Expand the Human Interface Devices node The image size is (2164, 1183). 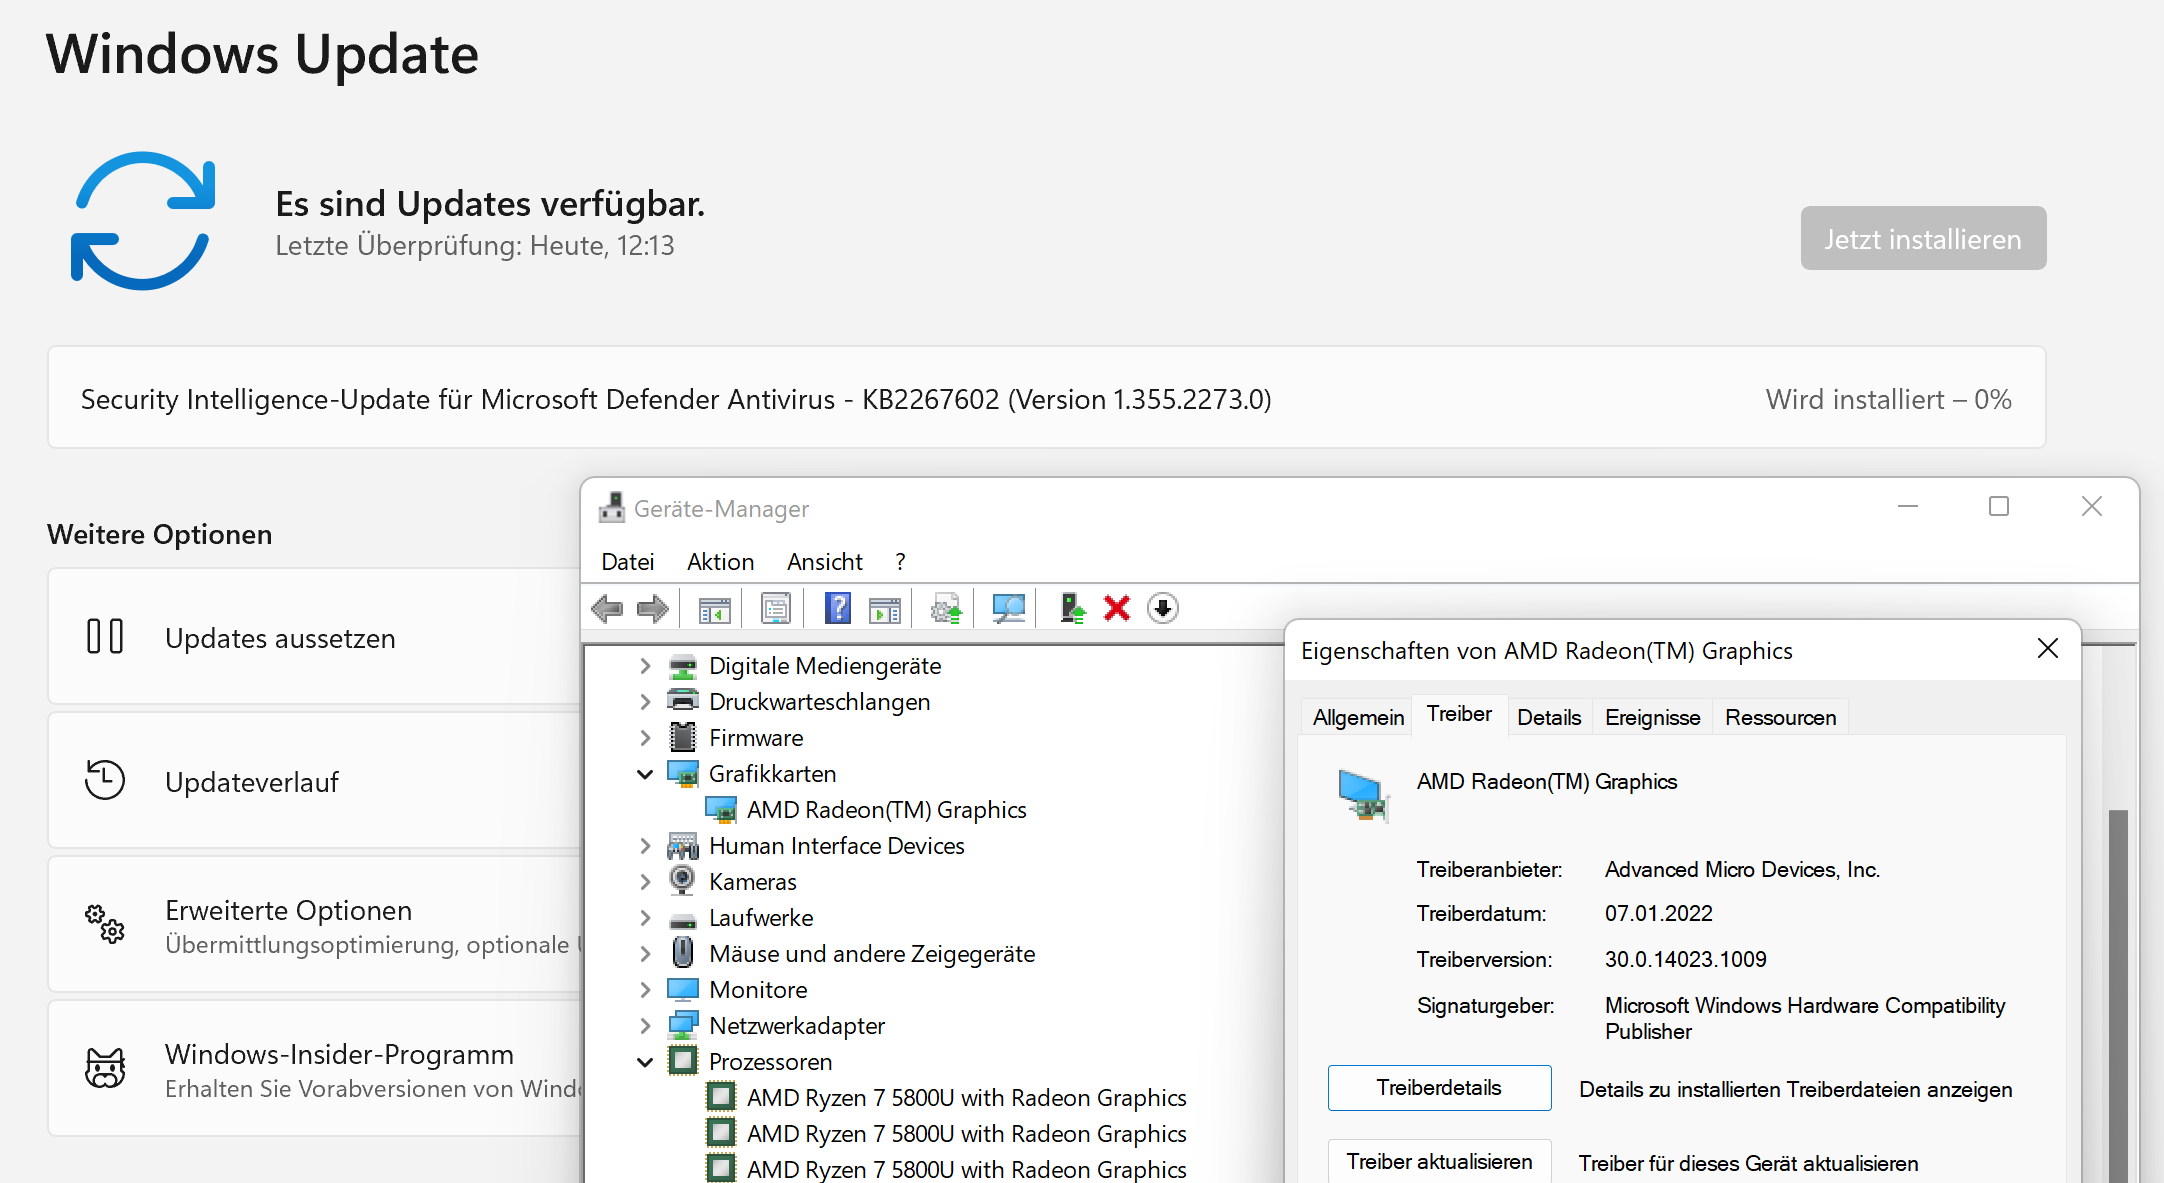tap(645, 846)
